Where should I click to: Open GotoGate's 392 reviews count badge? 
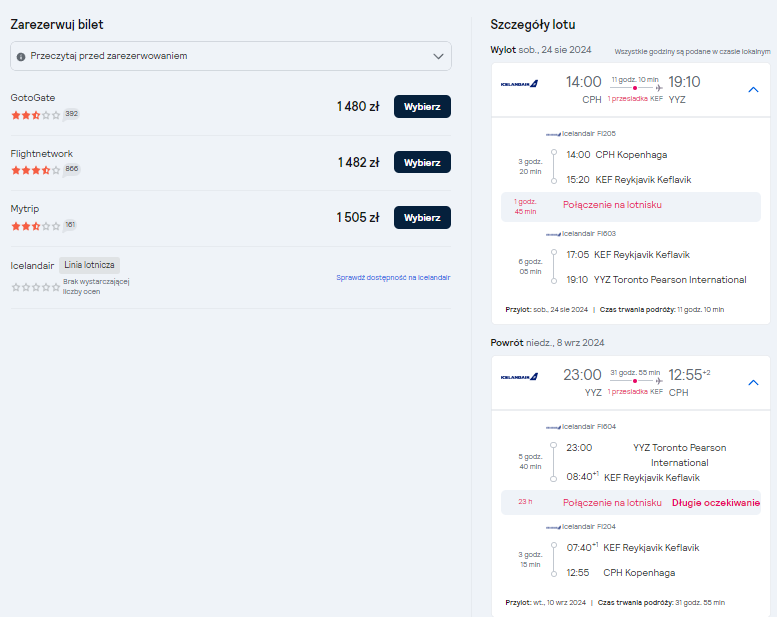click(71, 114)
